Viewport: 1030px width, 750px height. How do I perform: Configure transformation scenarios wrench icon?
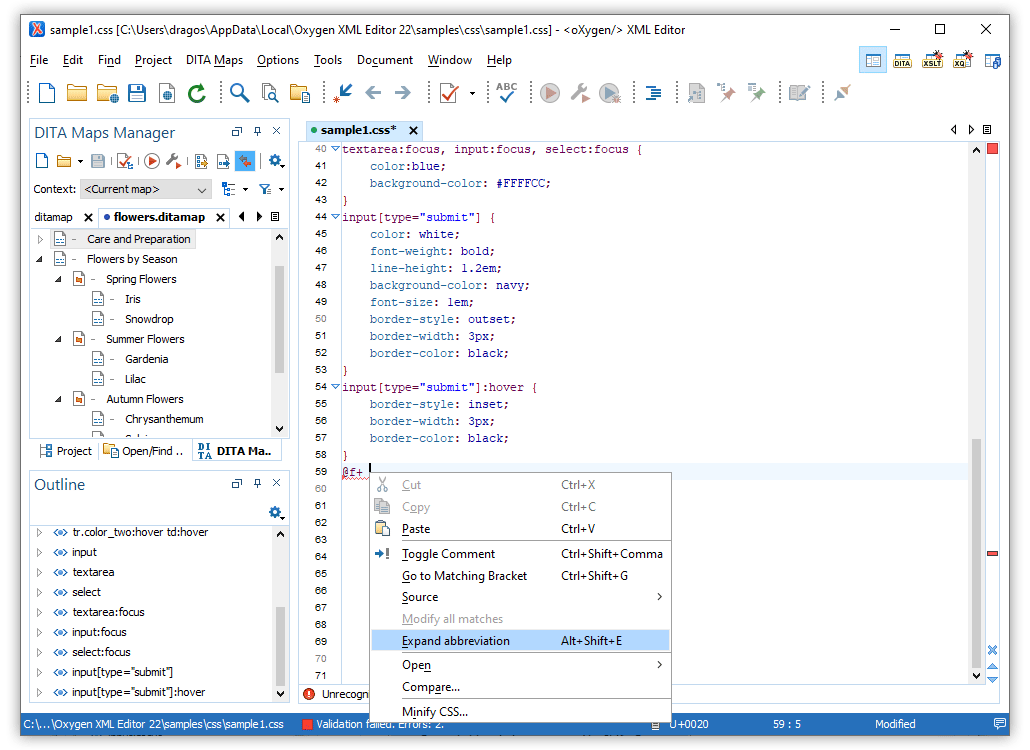pyautogui.click(x=579, y=93)
